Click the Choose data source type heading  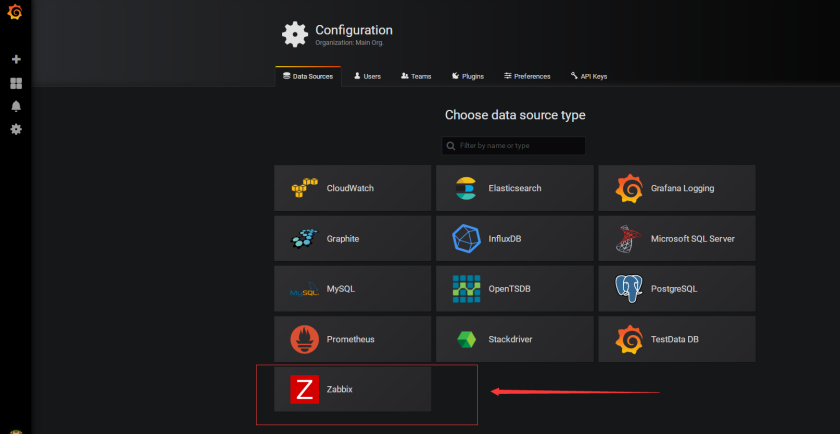pos(515,115)
